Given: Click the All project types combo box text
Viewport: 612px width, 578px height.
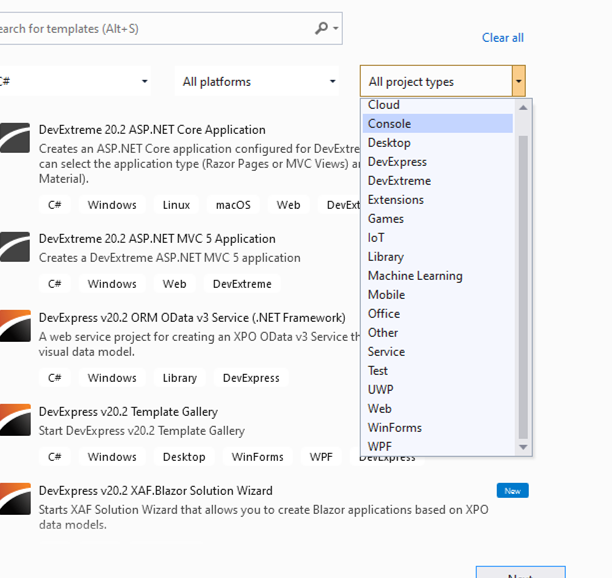Looking at the screenshot, I should click(x=411, y=82).
